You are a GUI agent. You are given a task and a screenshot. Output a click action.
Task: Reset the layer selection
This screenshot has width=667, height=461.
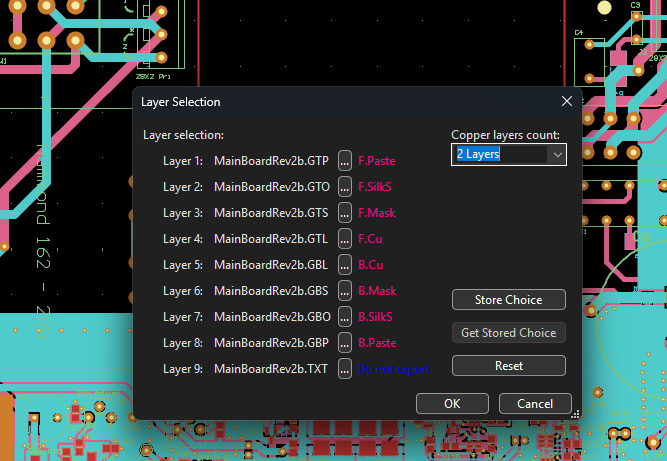click(509, 366)
